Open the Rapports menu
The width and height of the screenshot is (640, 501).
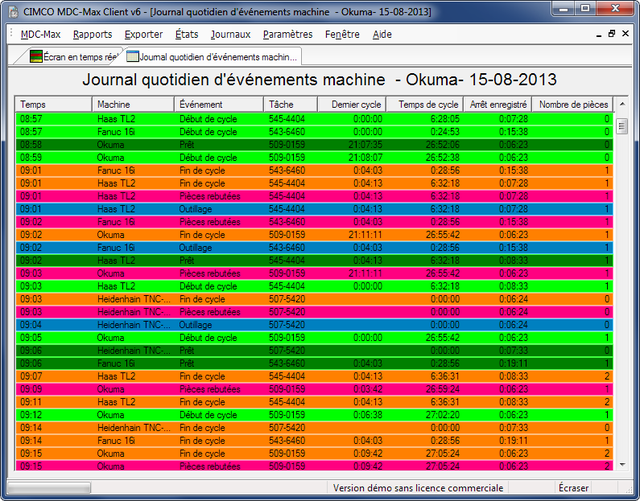[x=93, y=34]
